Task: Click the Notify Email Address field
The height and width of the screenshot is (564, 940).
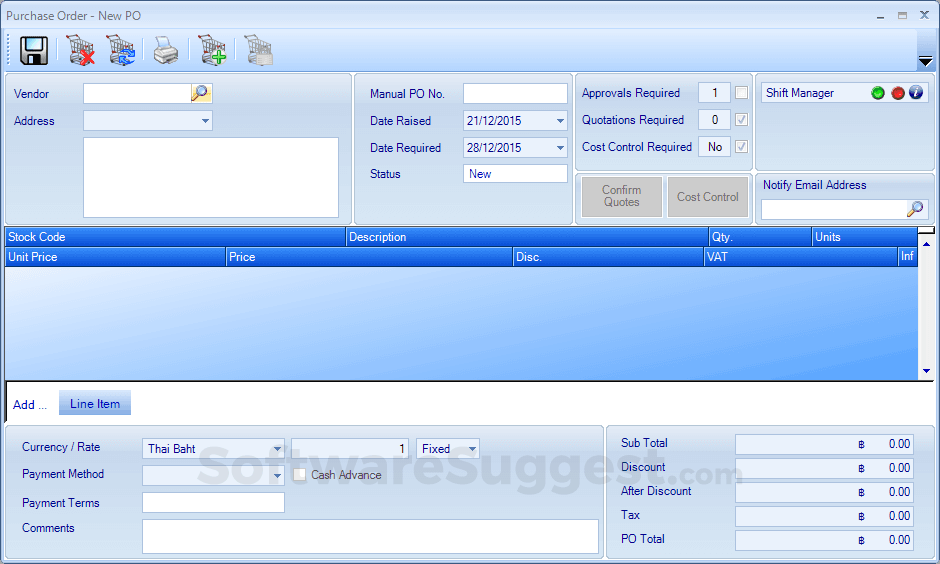Action: coord(834,209)
